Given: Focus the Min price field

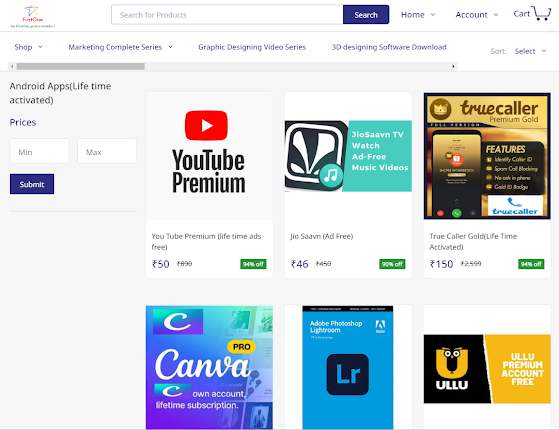Looking at the screenshot, I should point(40,151).
